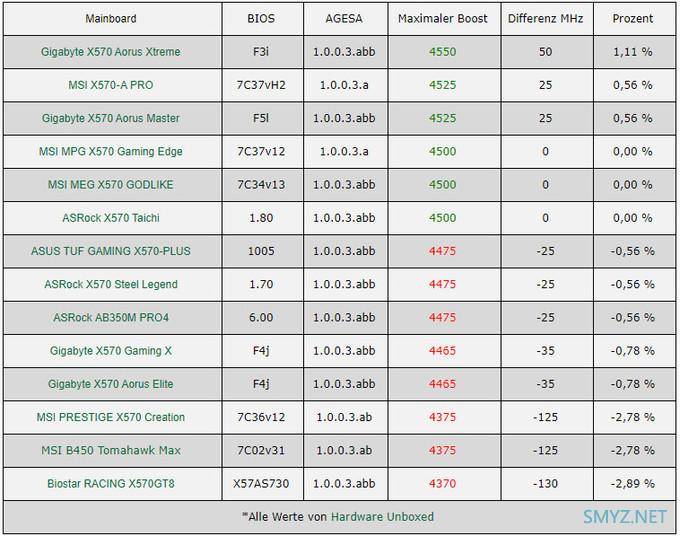Click boost value 4475 in ASUS TUF row

[443, 251]
